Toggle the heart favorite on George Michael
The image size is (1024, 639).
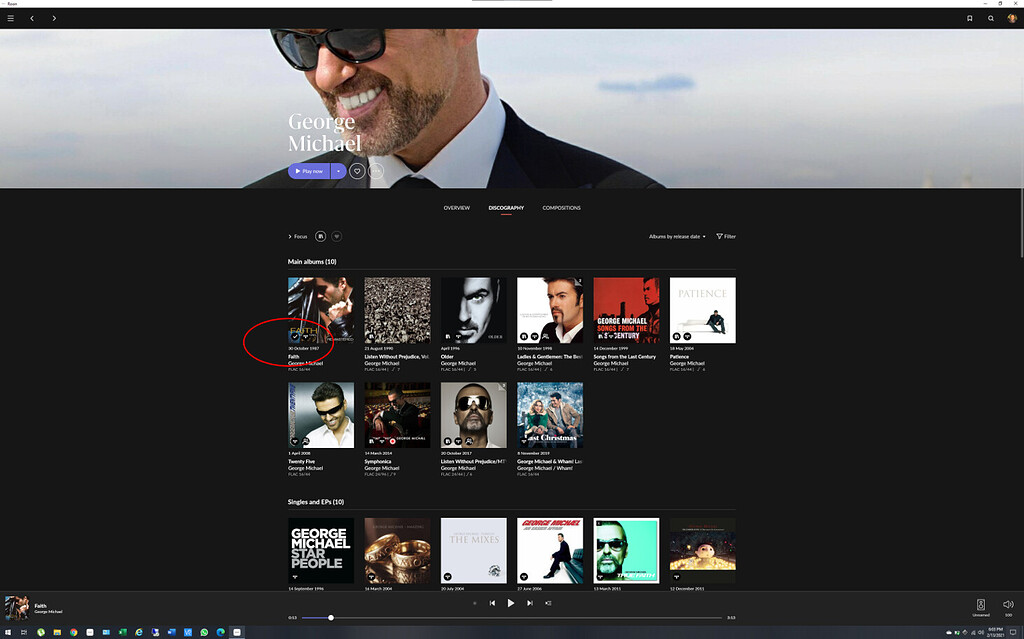pyautogui.click(x=357, y=171)
